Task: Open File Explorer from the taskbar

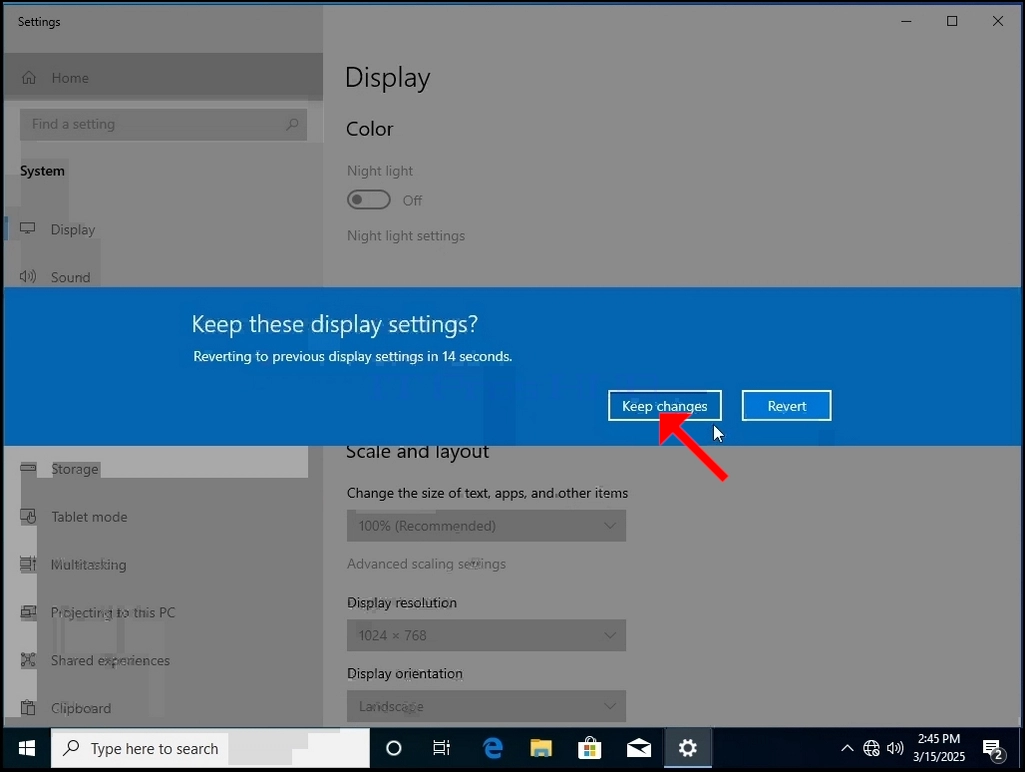Action: [541, 748]
